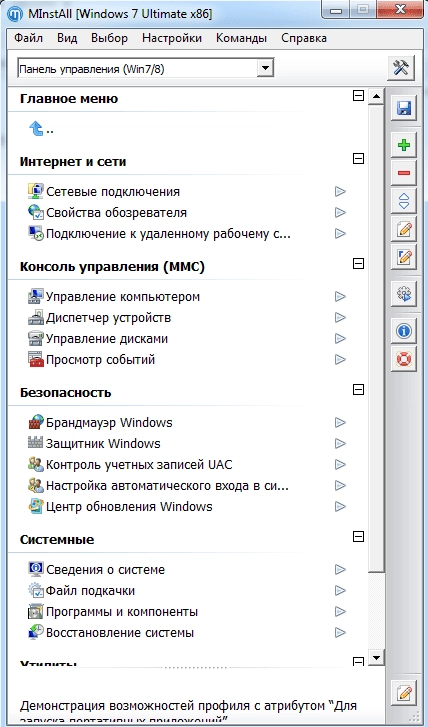The width and height of the screenshot is (428, 727).
Task: Run Управление дисками with its arrow
Action: pos(340,338)
